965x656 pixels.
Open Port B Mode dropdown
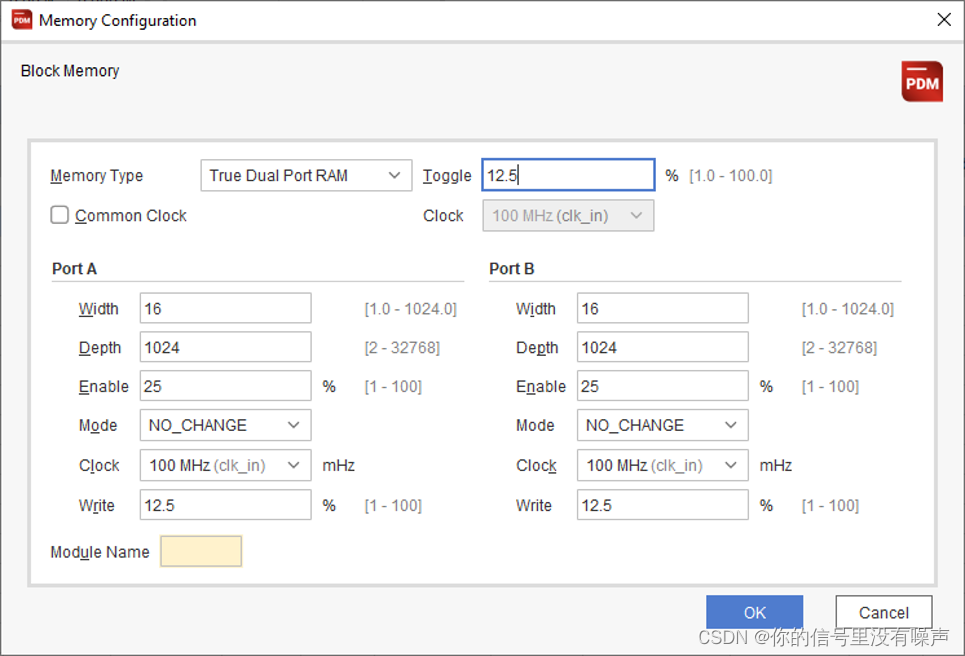(x=661, y=425)
